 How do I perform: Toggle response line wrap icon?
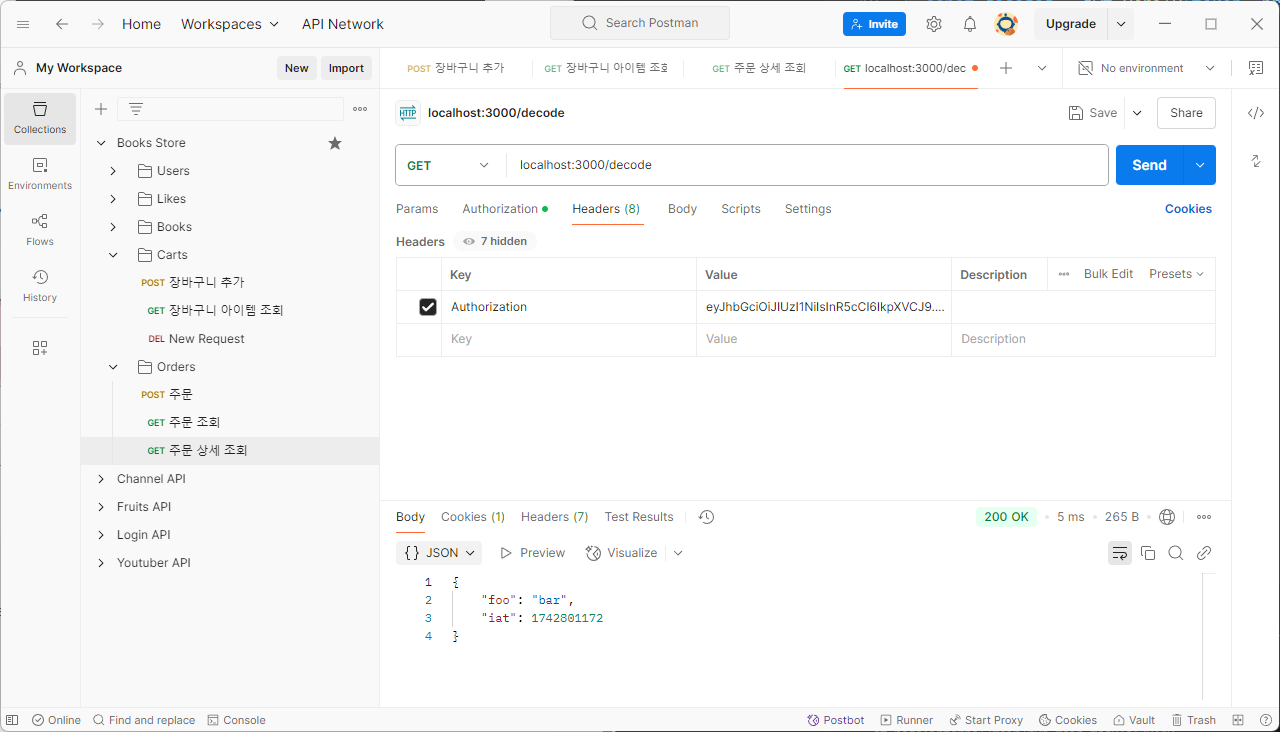1120,553
